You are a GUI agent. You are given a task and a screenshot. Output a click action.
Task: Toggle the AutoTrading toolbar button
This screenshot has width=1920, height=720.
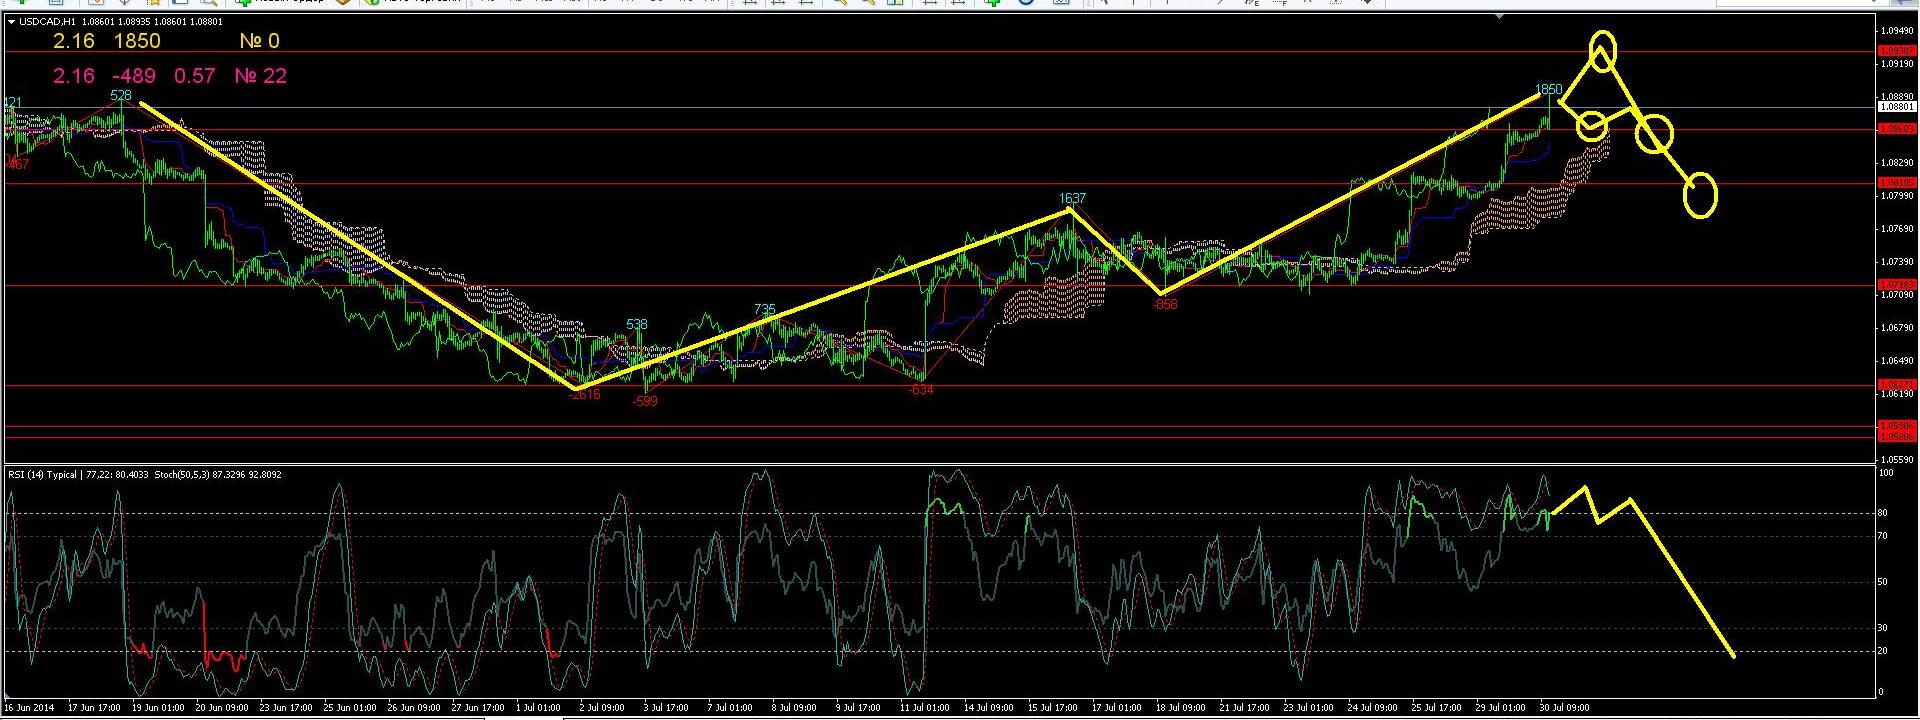[x=410, y=3]
